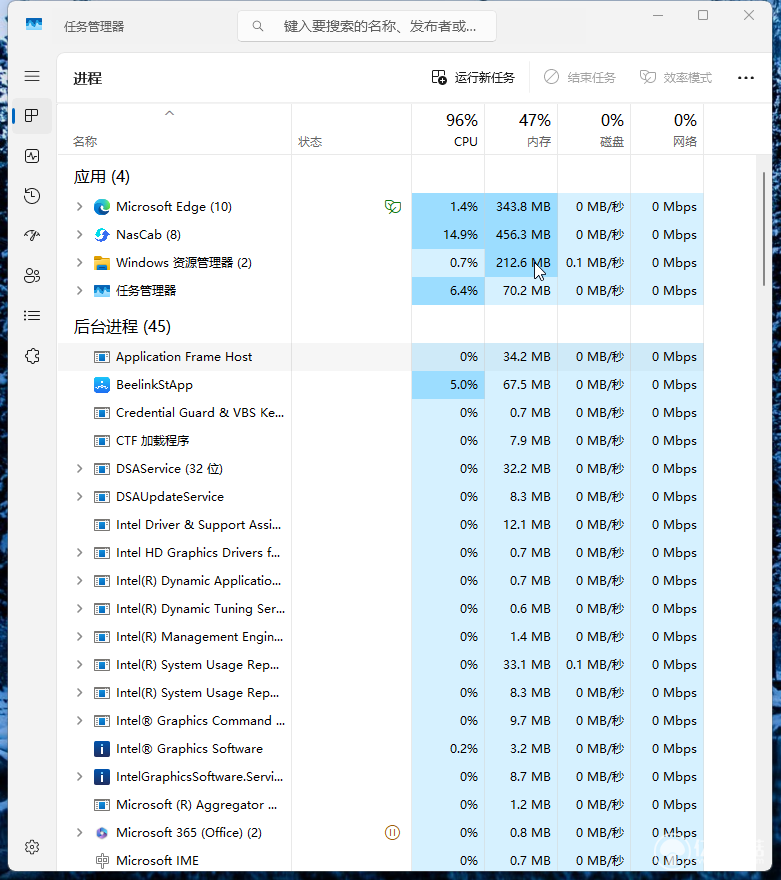The height and width of the screenshot is (880, 781).
Task: Open the Settings gear in sidebar
Action: pyautogui.click(x=32, y=847)
